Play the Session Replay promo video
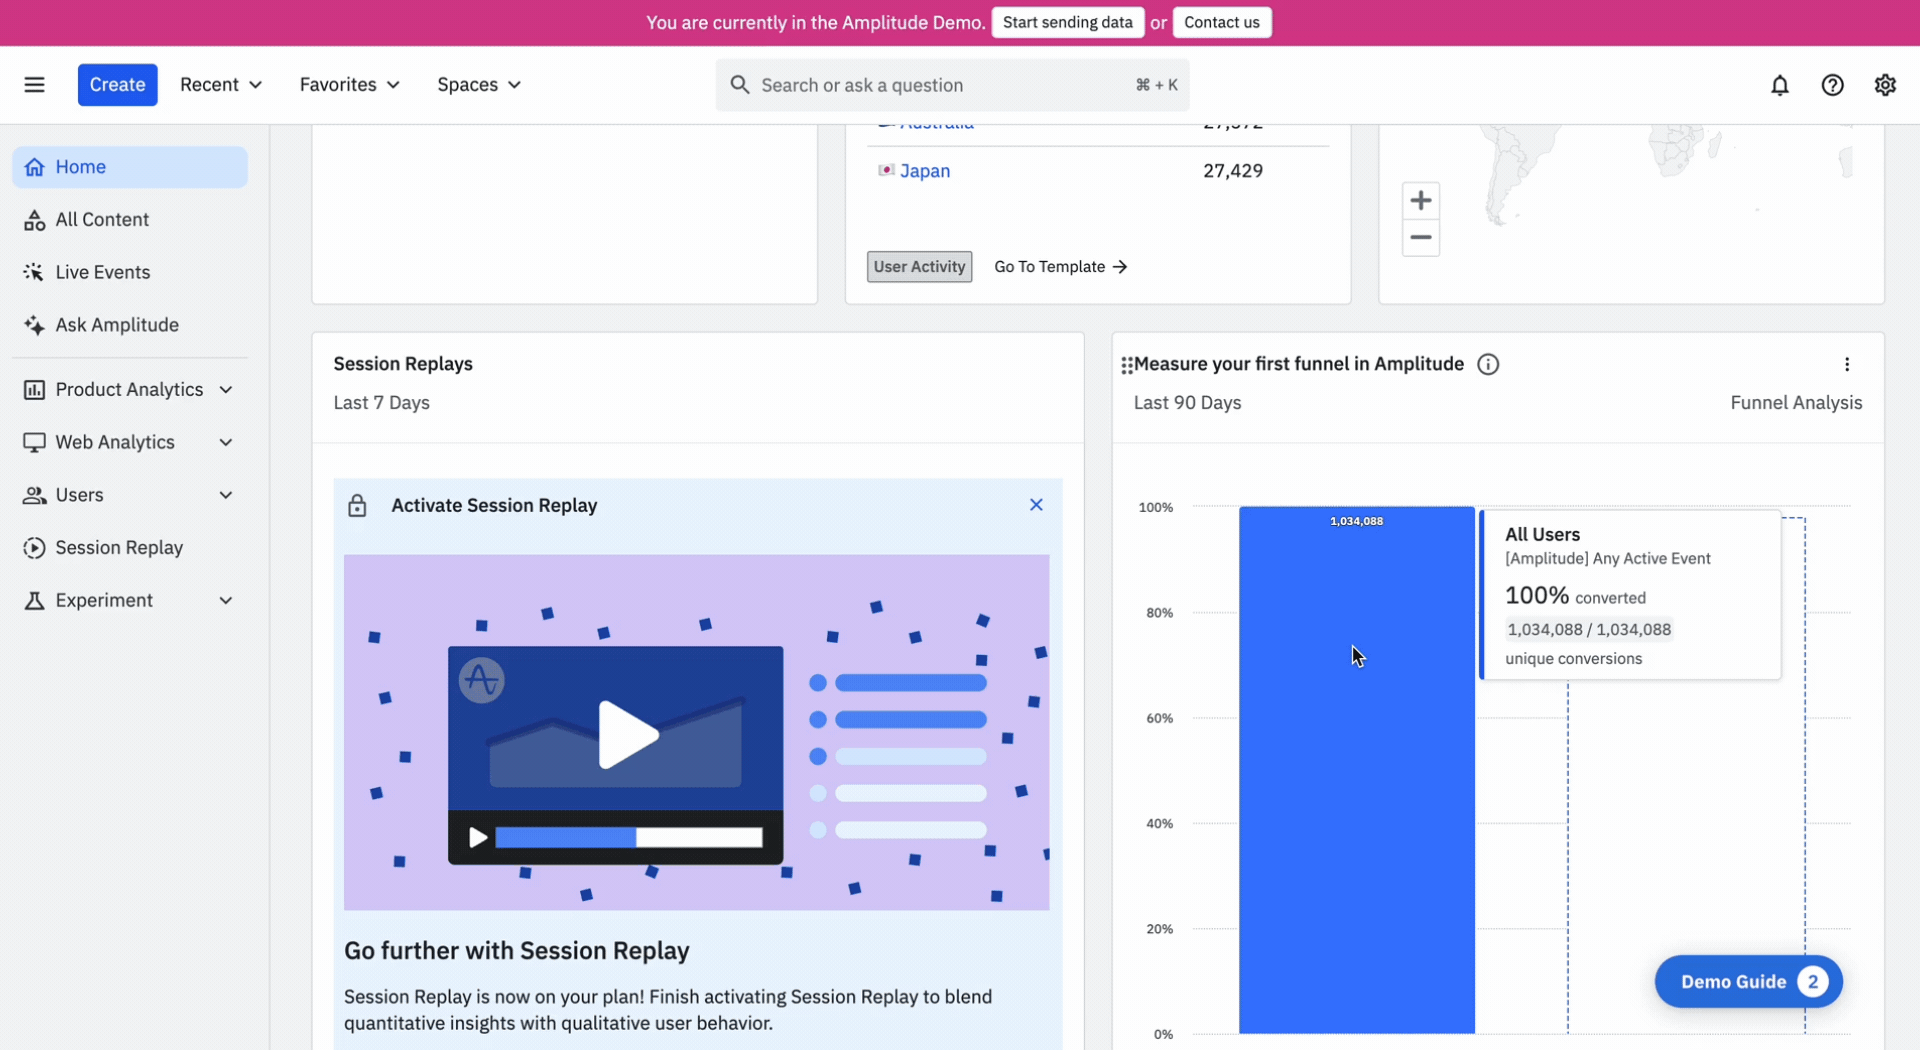Screen dimensions: 1920x1050 (627, 735)
